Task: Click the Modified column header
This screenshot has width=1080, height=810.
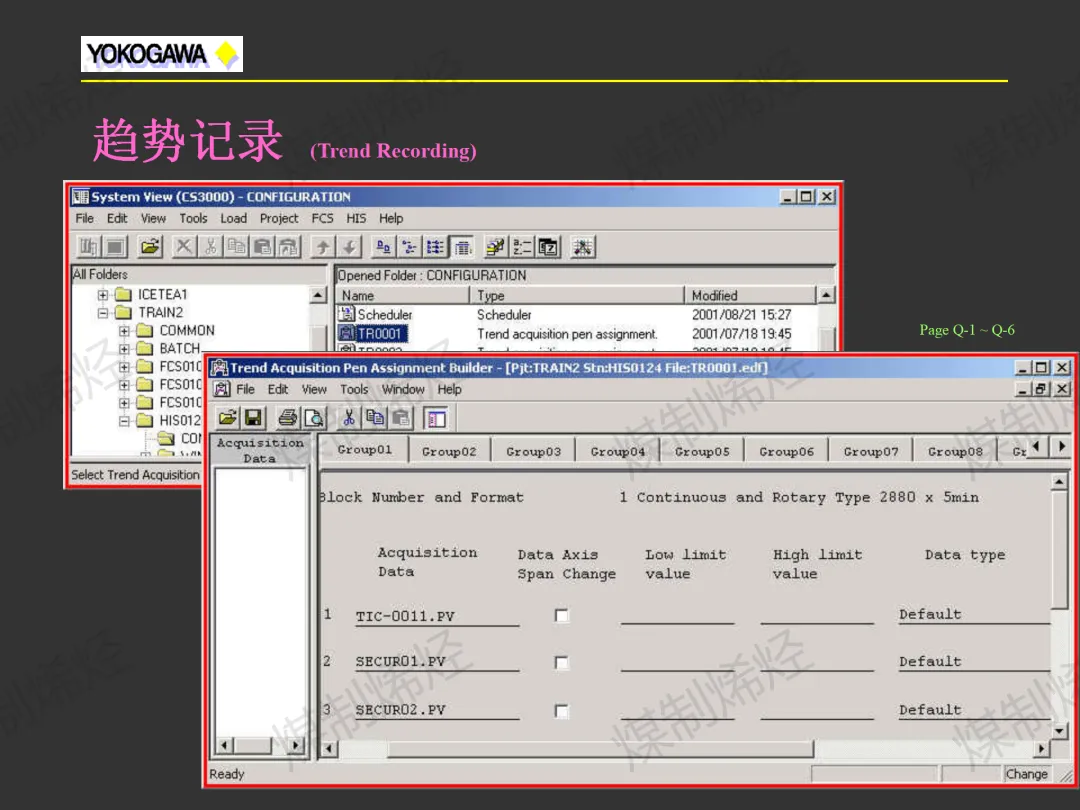Action: tap(750, 295)
